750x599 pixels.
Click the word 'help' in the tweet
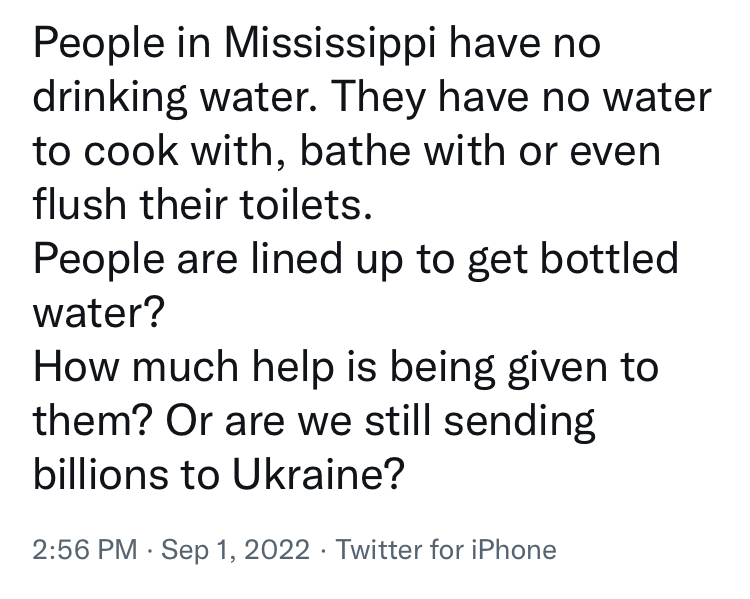[x=293, y=367]
